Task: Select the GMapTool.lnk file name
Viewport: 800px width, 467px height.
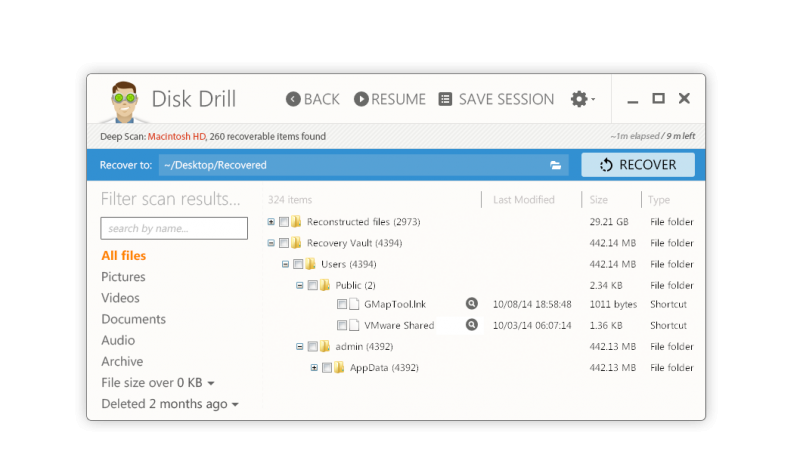Action: pos(395,304)
